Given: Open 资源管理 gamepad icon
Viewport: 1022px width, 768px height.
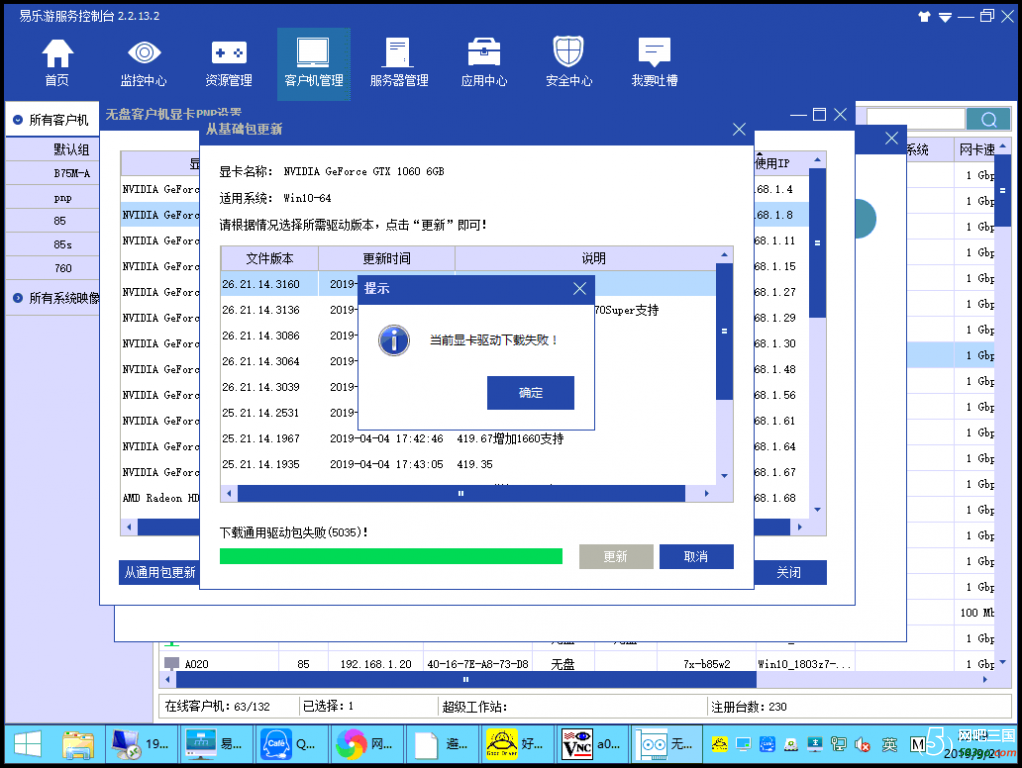Looking at the screenshot, I should pos(229,63).
